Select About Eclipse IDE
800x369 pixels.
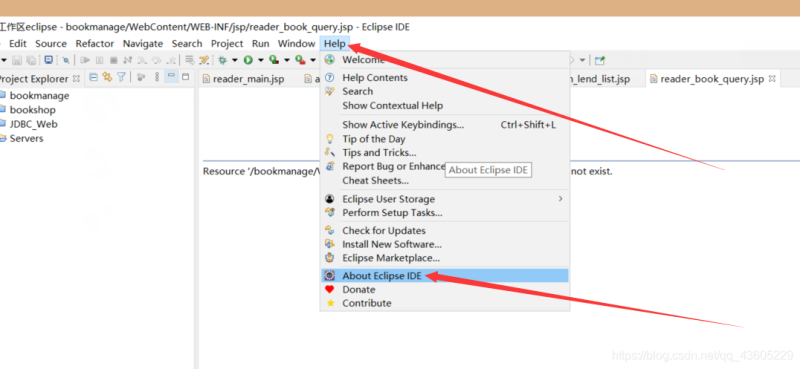point(444,276)
